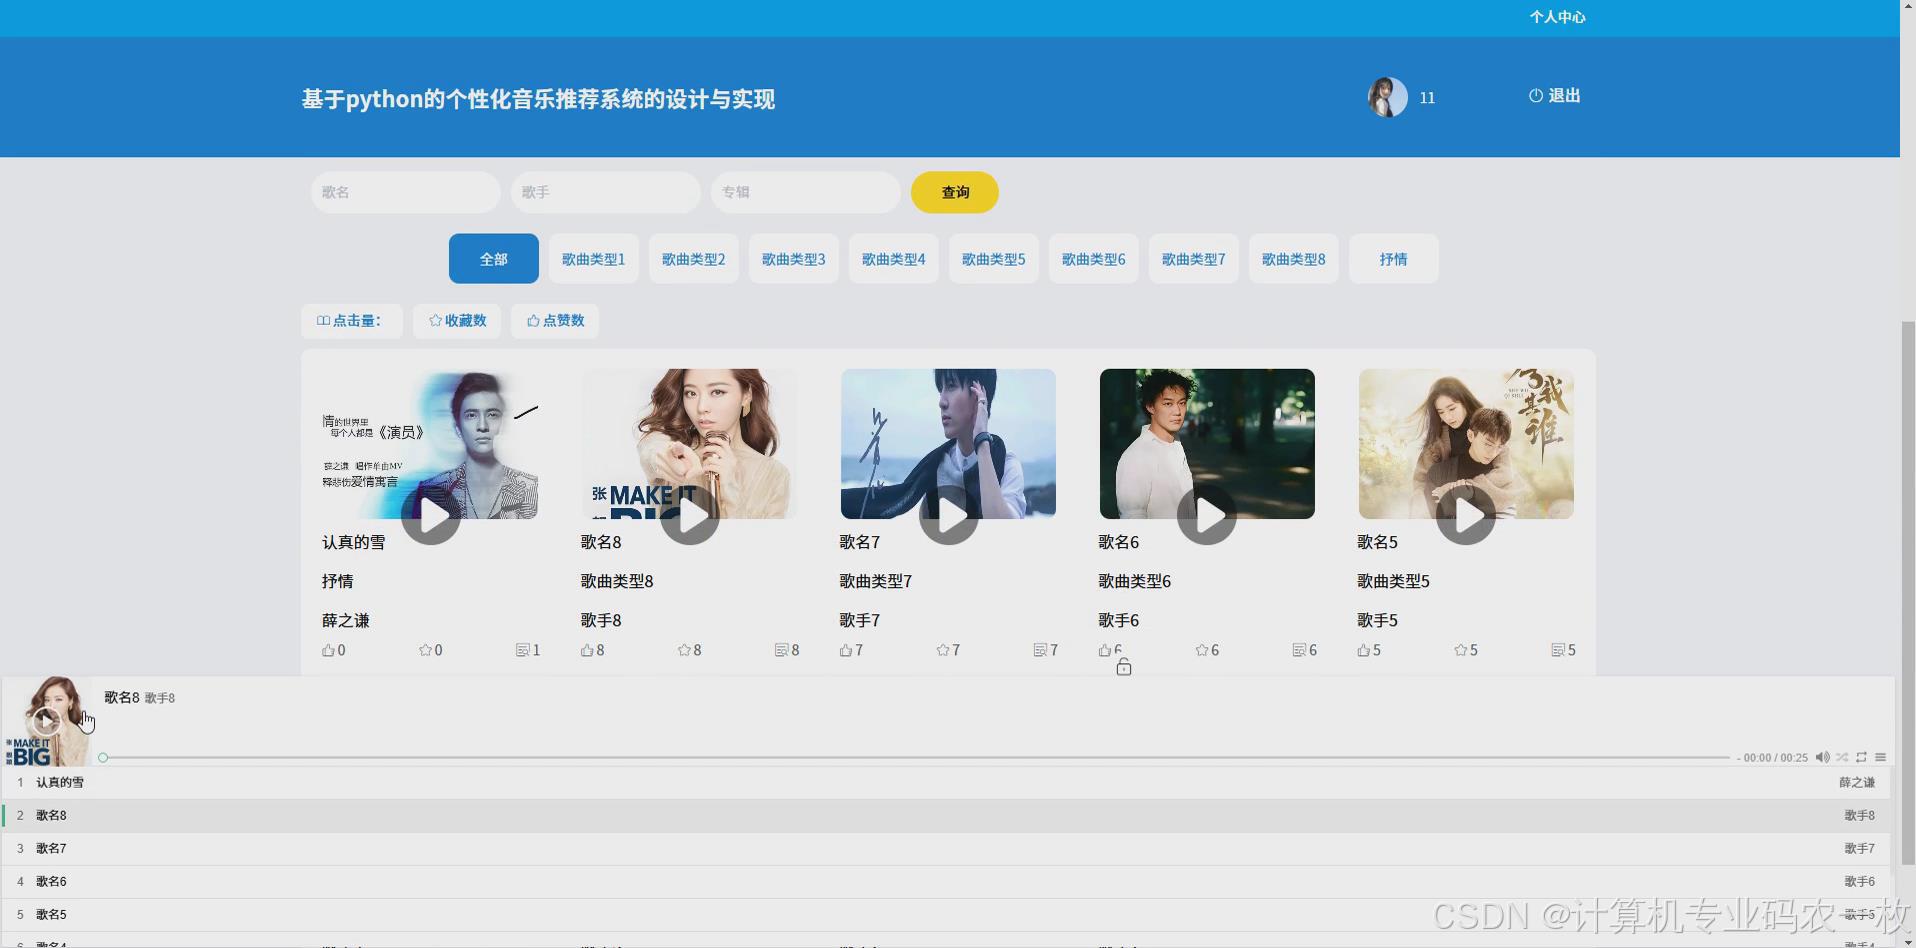Screen dimensions: 1916x948
Task: Toggle sorting by 点赞数
Action: pos(554,320)
